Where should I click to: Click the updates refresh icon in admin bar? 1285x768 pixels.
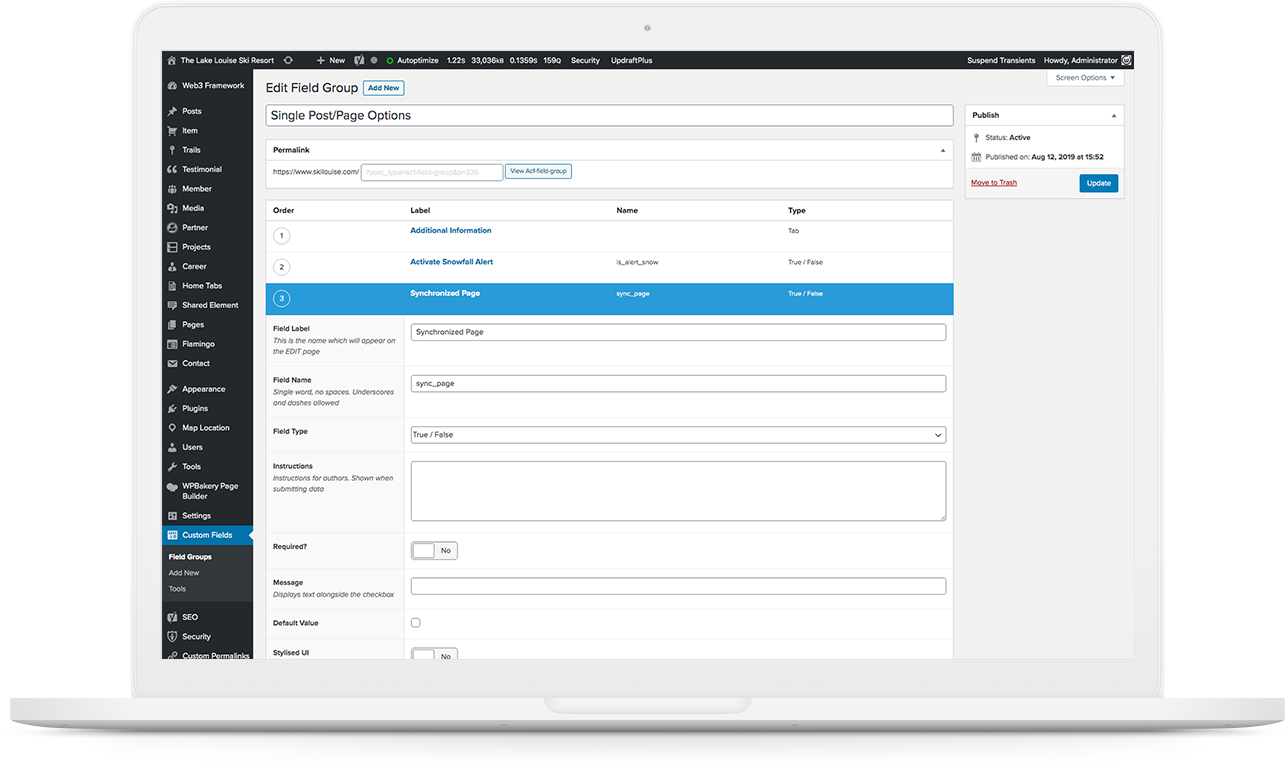pyautogui.click(x=288, y=60)
